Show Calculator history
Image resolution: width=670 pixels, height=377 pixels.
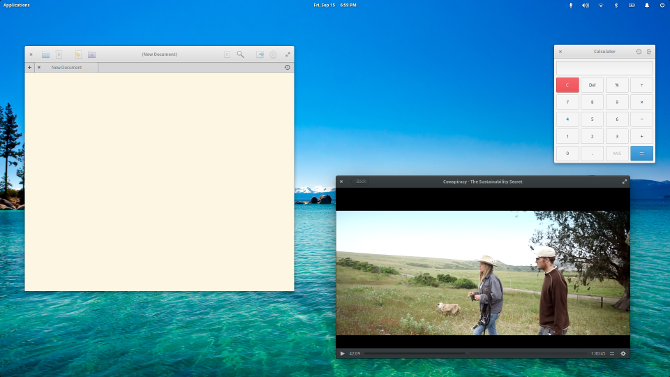pyautogui.click(x=638, y=51)
